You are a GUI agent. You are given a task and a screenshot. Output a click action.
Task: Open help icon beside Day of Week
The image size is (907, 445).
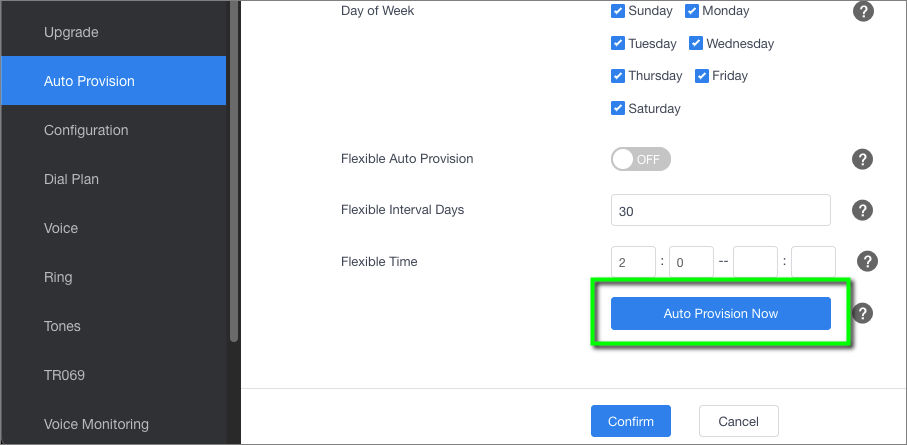(x=862, y=11)
